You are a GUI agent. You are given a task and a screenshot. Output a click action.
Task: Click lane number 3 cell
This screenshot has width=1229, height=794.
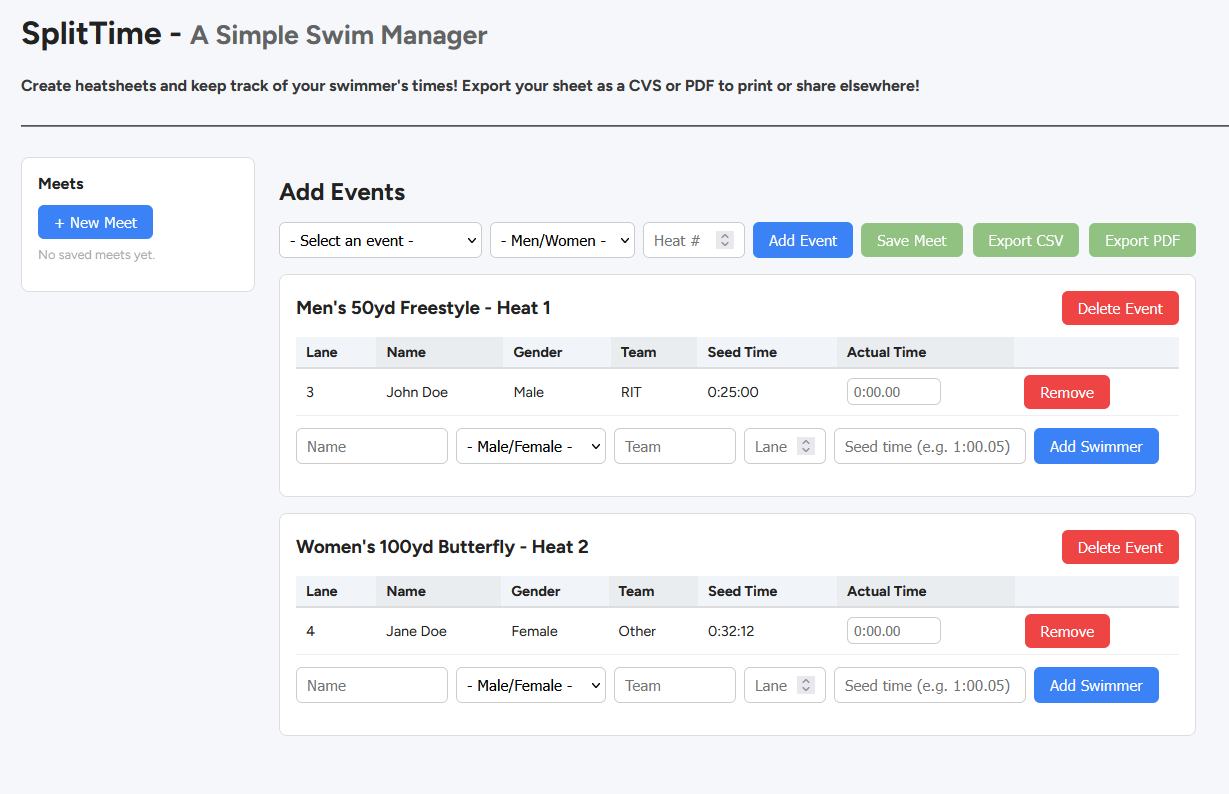click(x=310, y=392)
